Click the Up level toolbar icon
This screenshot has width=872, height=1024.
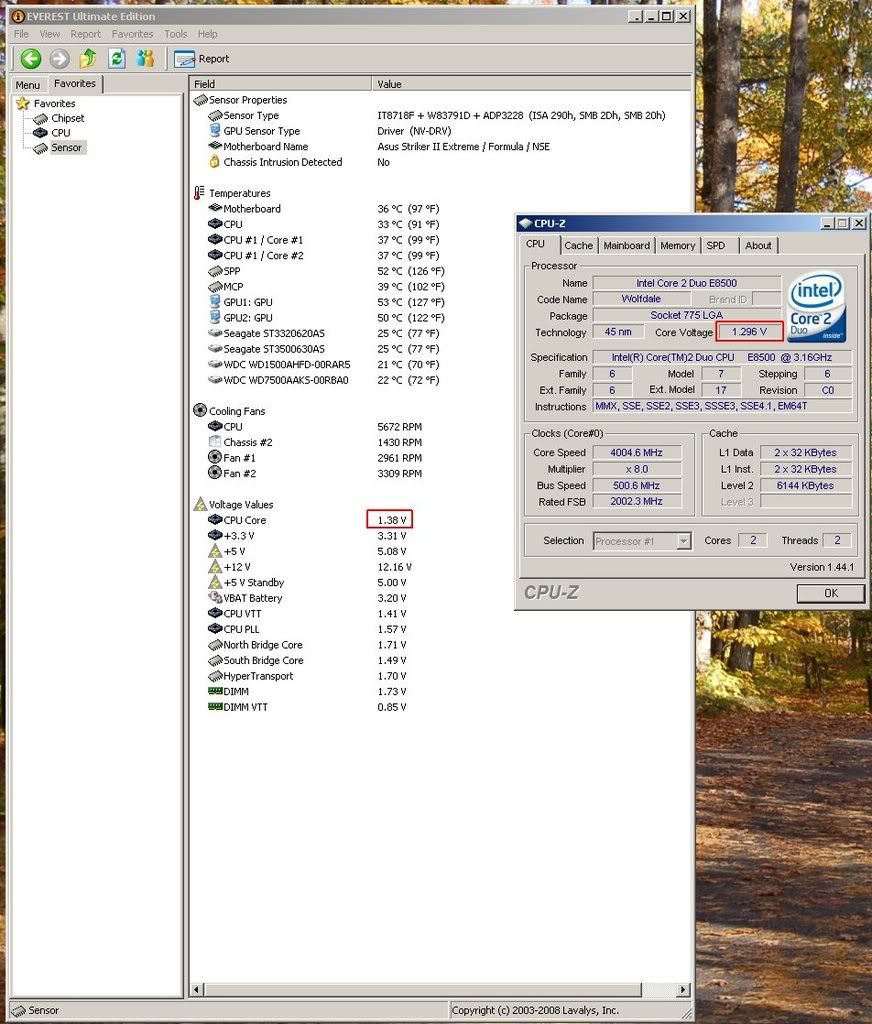pos(88,59)
